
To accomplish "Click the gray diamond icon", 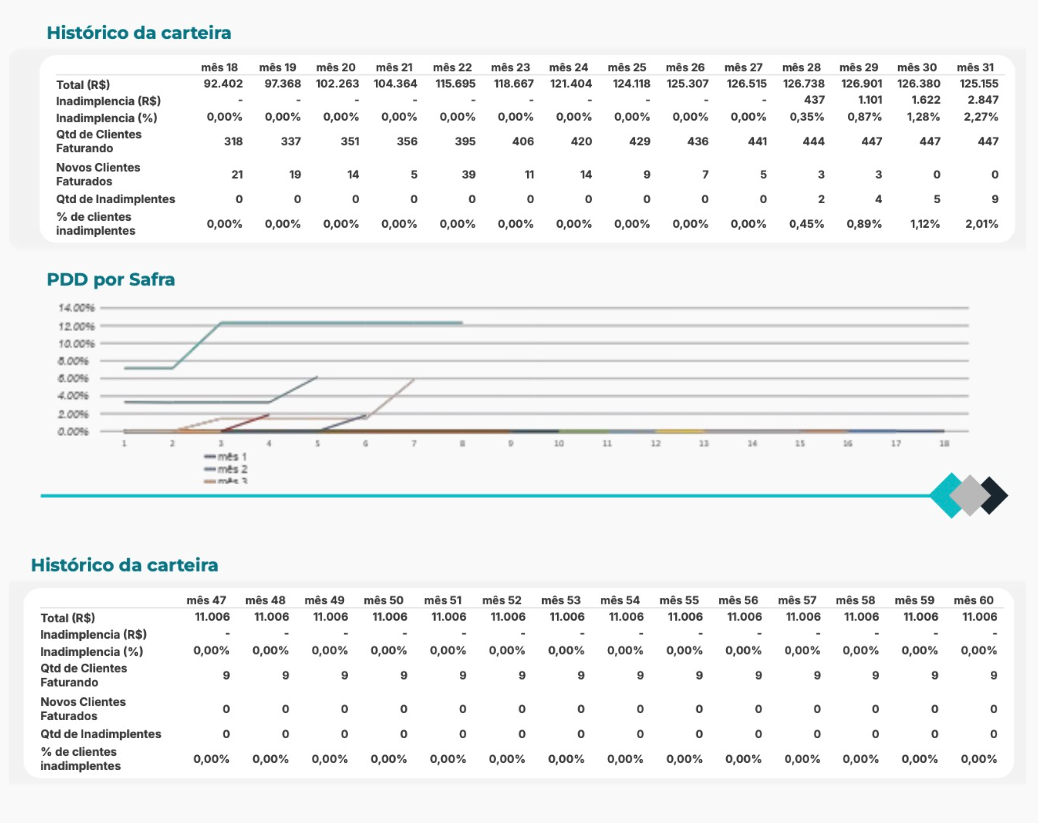I will pos(970,495).
